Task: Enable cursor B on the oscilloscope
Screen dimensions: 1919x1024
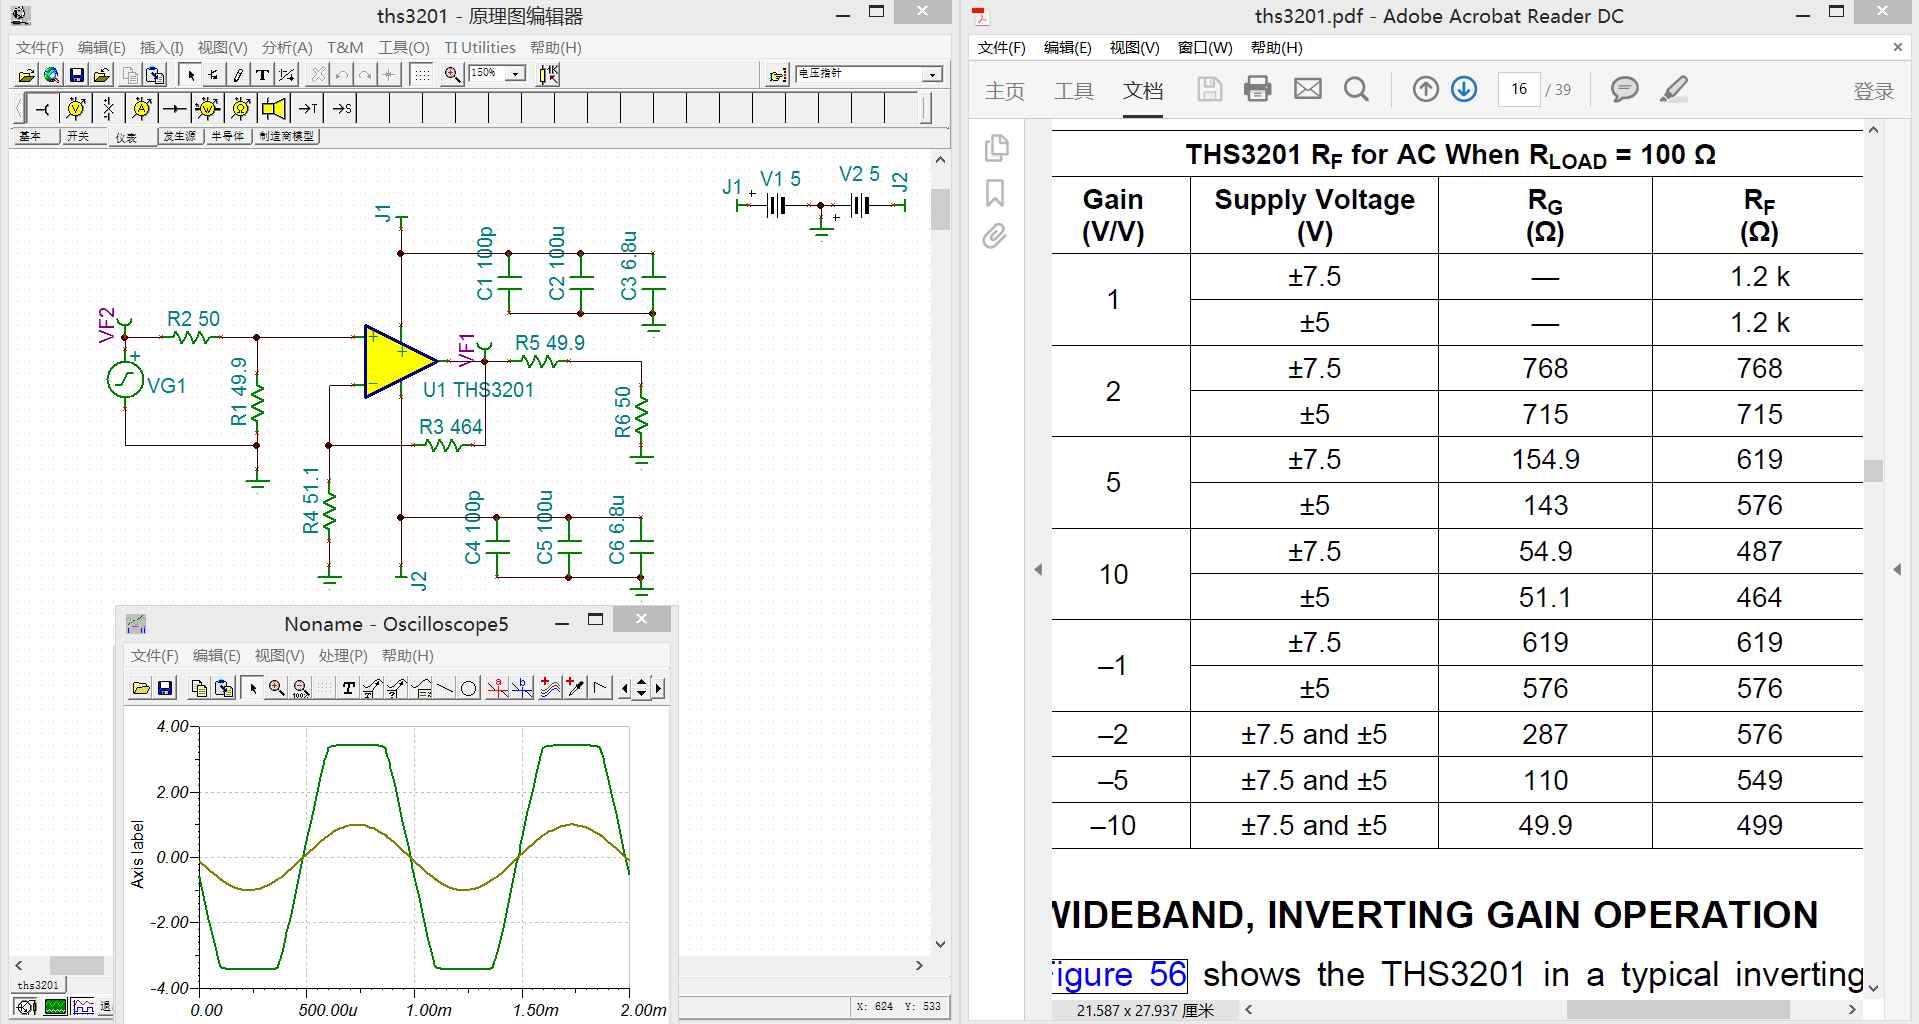Action: 522,688
